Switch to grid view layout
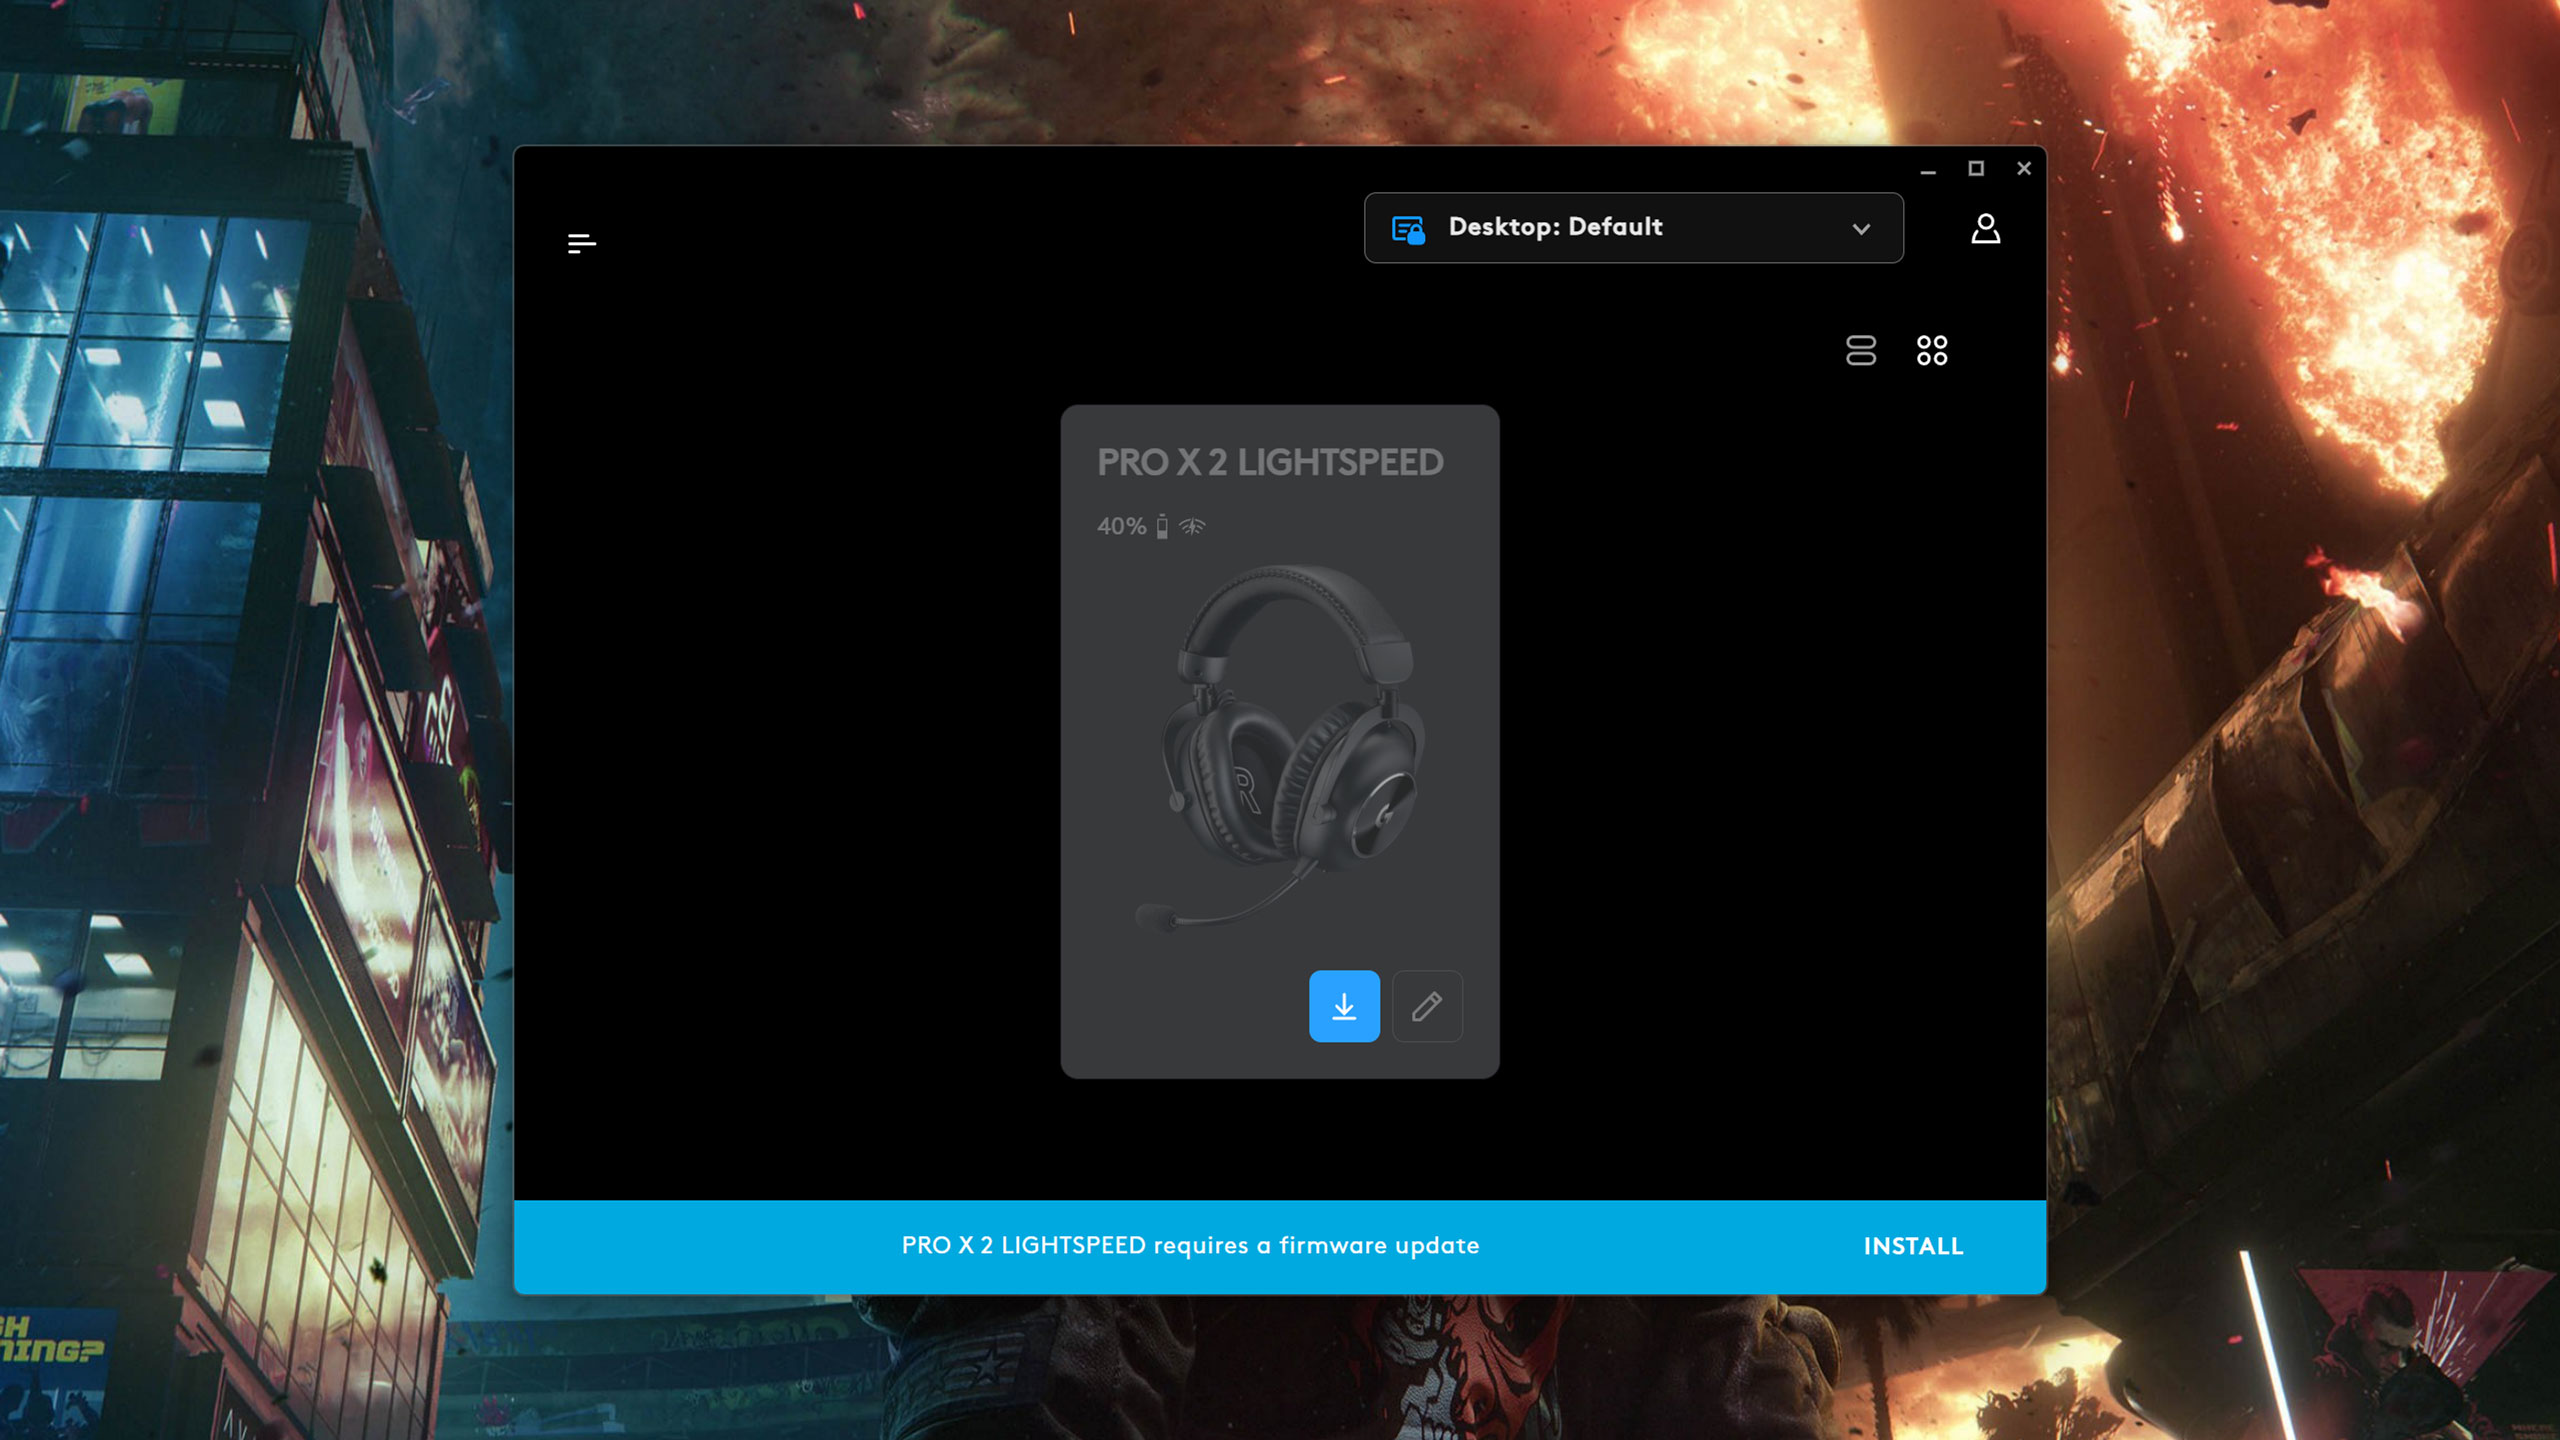Screen dimensions: 2560x1440 [x=1932, y=350]
